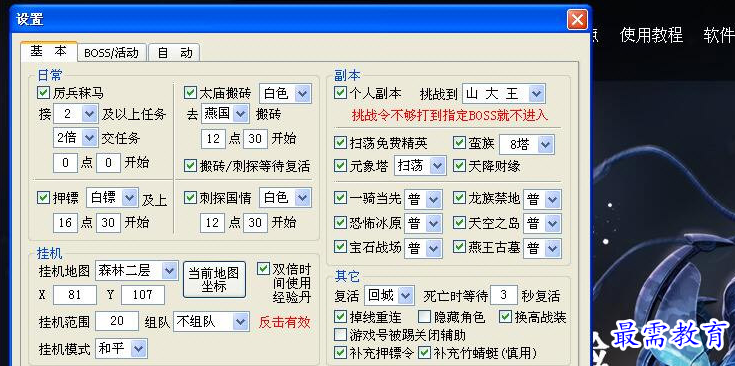
Task: Toggle the 厉兵秣马 checkbox
Action: click(43, 93)
